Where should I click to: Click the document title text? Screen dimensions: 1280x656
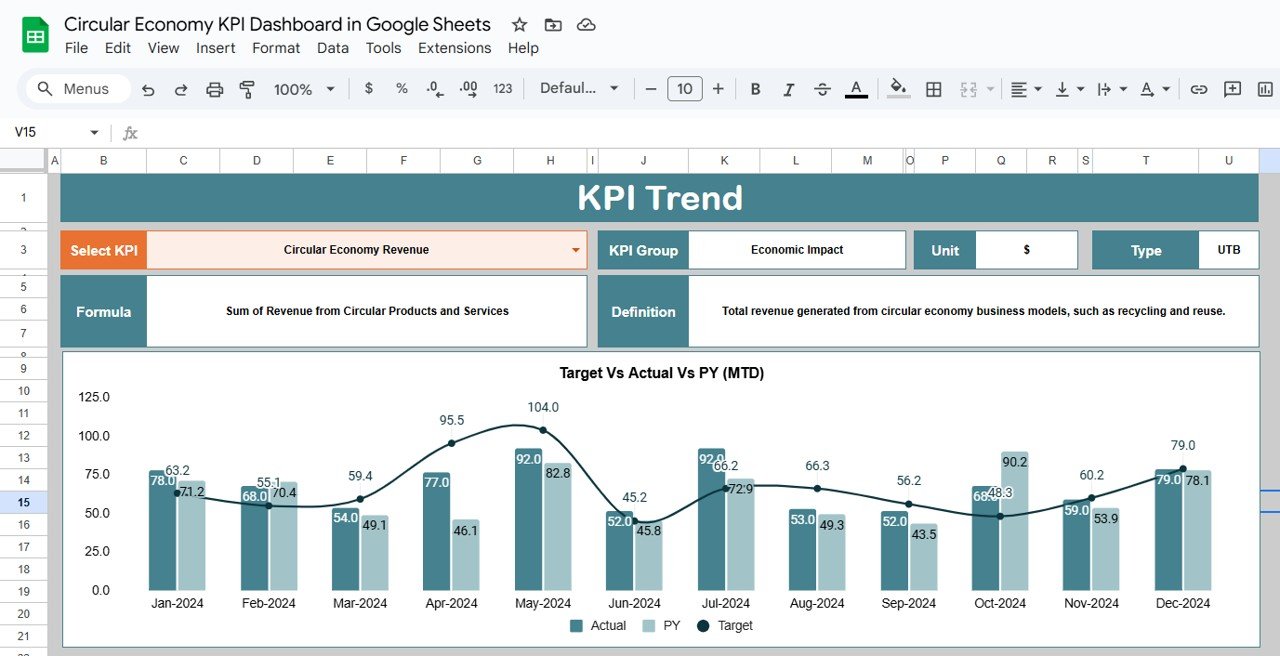(277, 24)
